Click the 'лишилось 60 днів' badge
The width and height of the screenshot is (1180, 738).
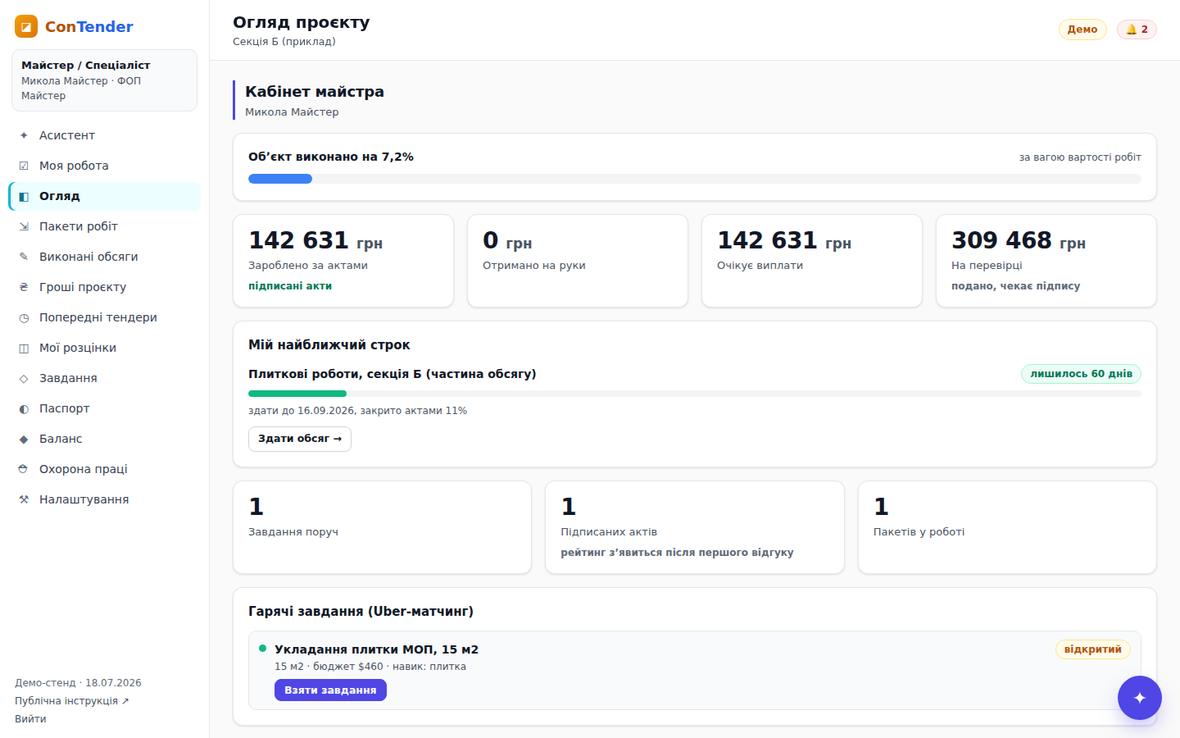(x=1081, y=374)
